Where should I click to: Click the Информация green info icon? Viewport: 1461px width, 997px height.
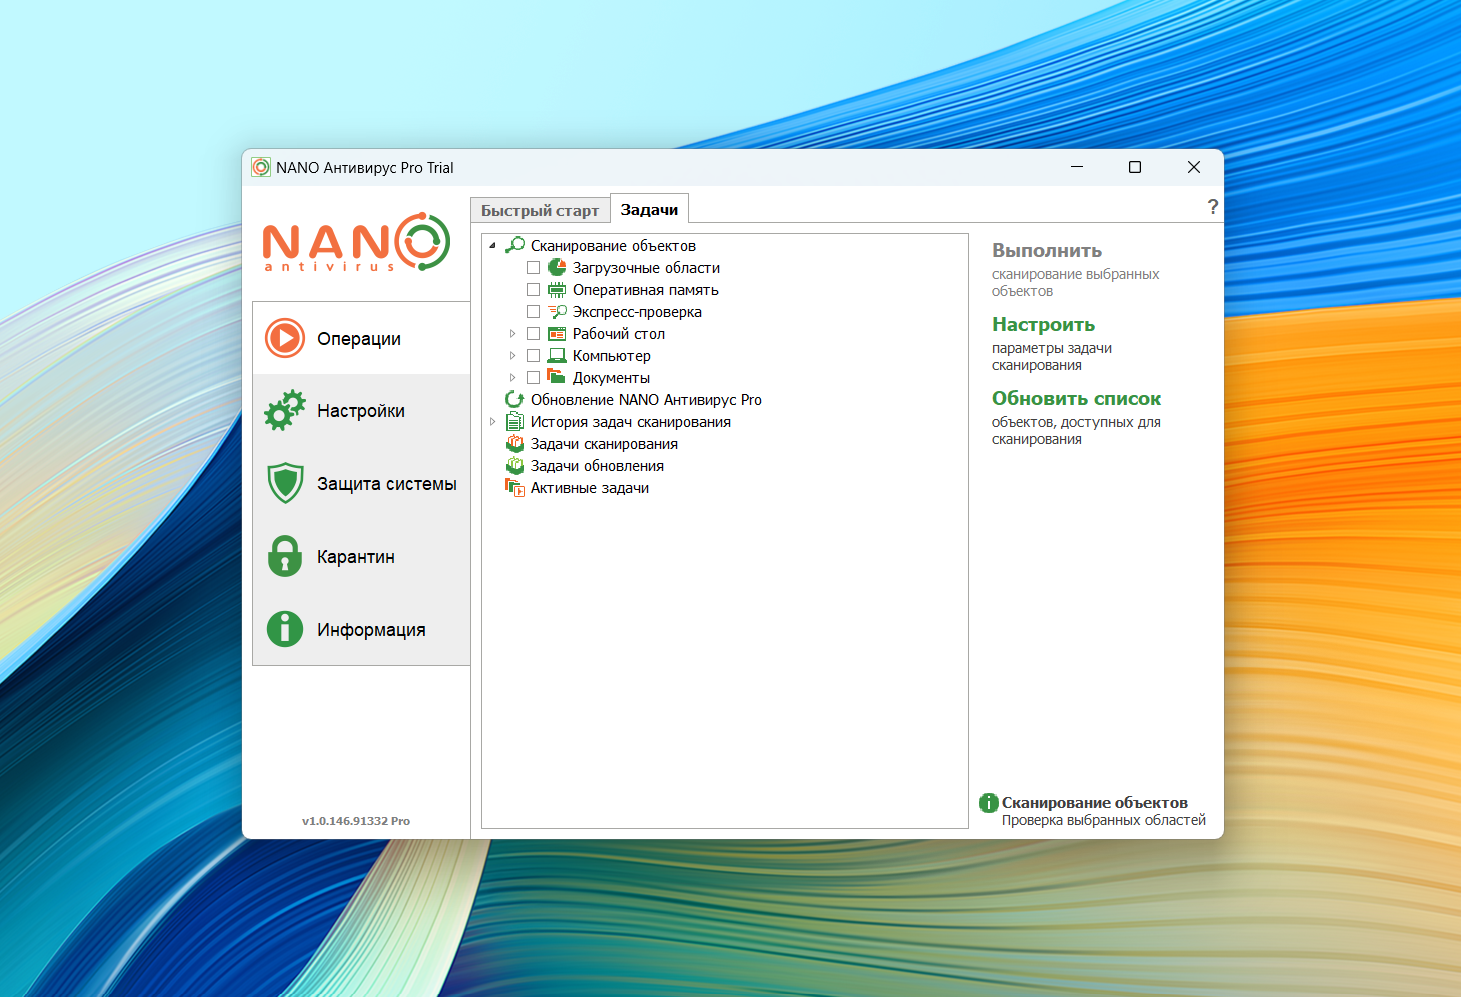(x=285, y=629)
